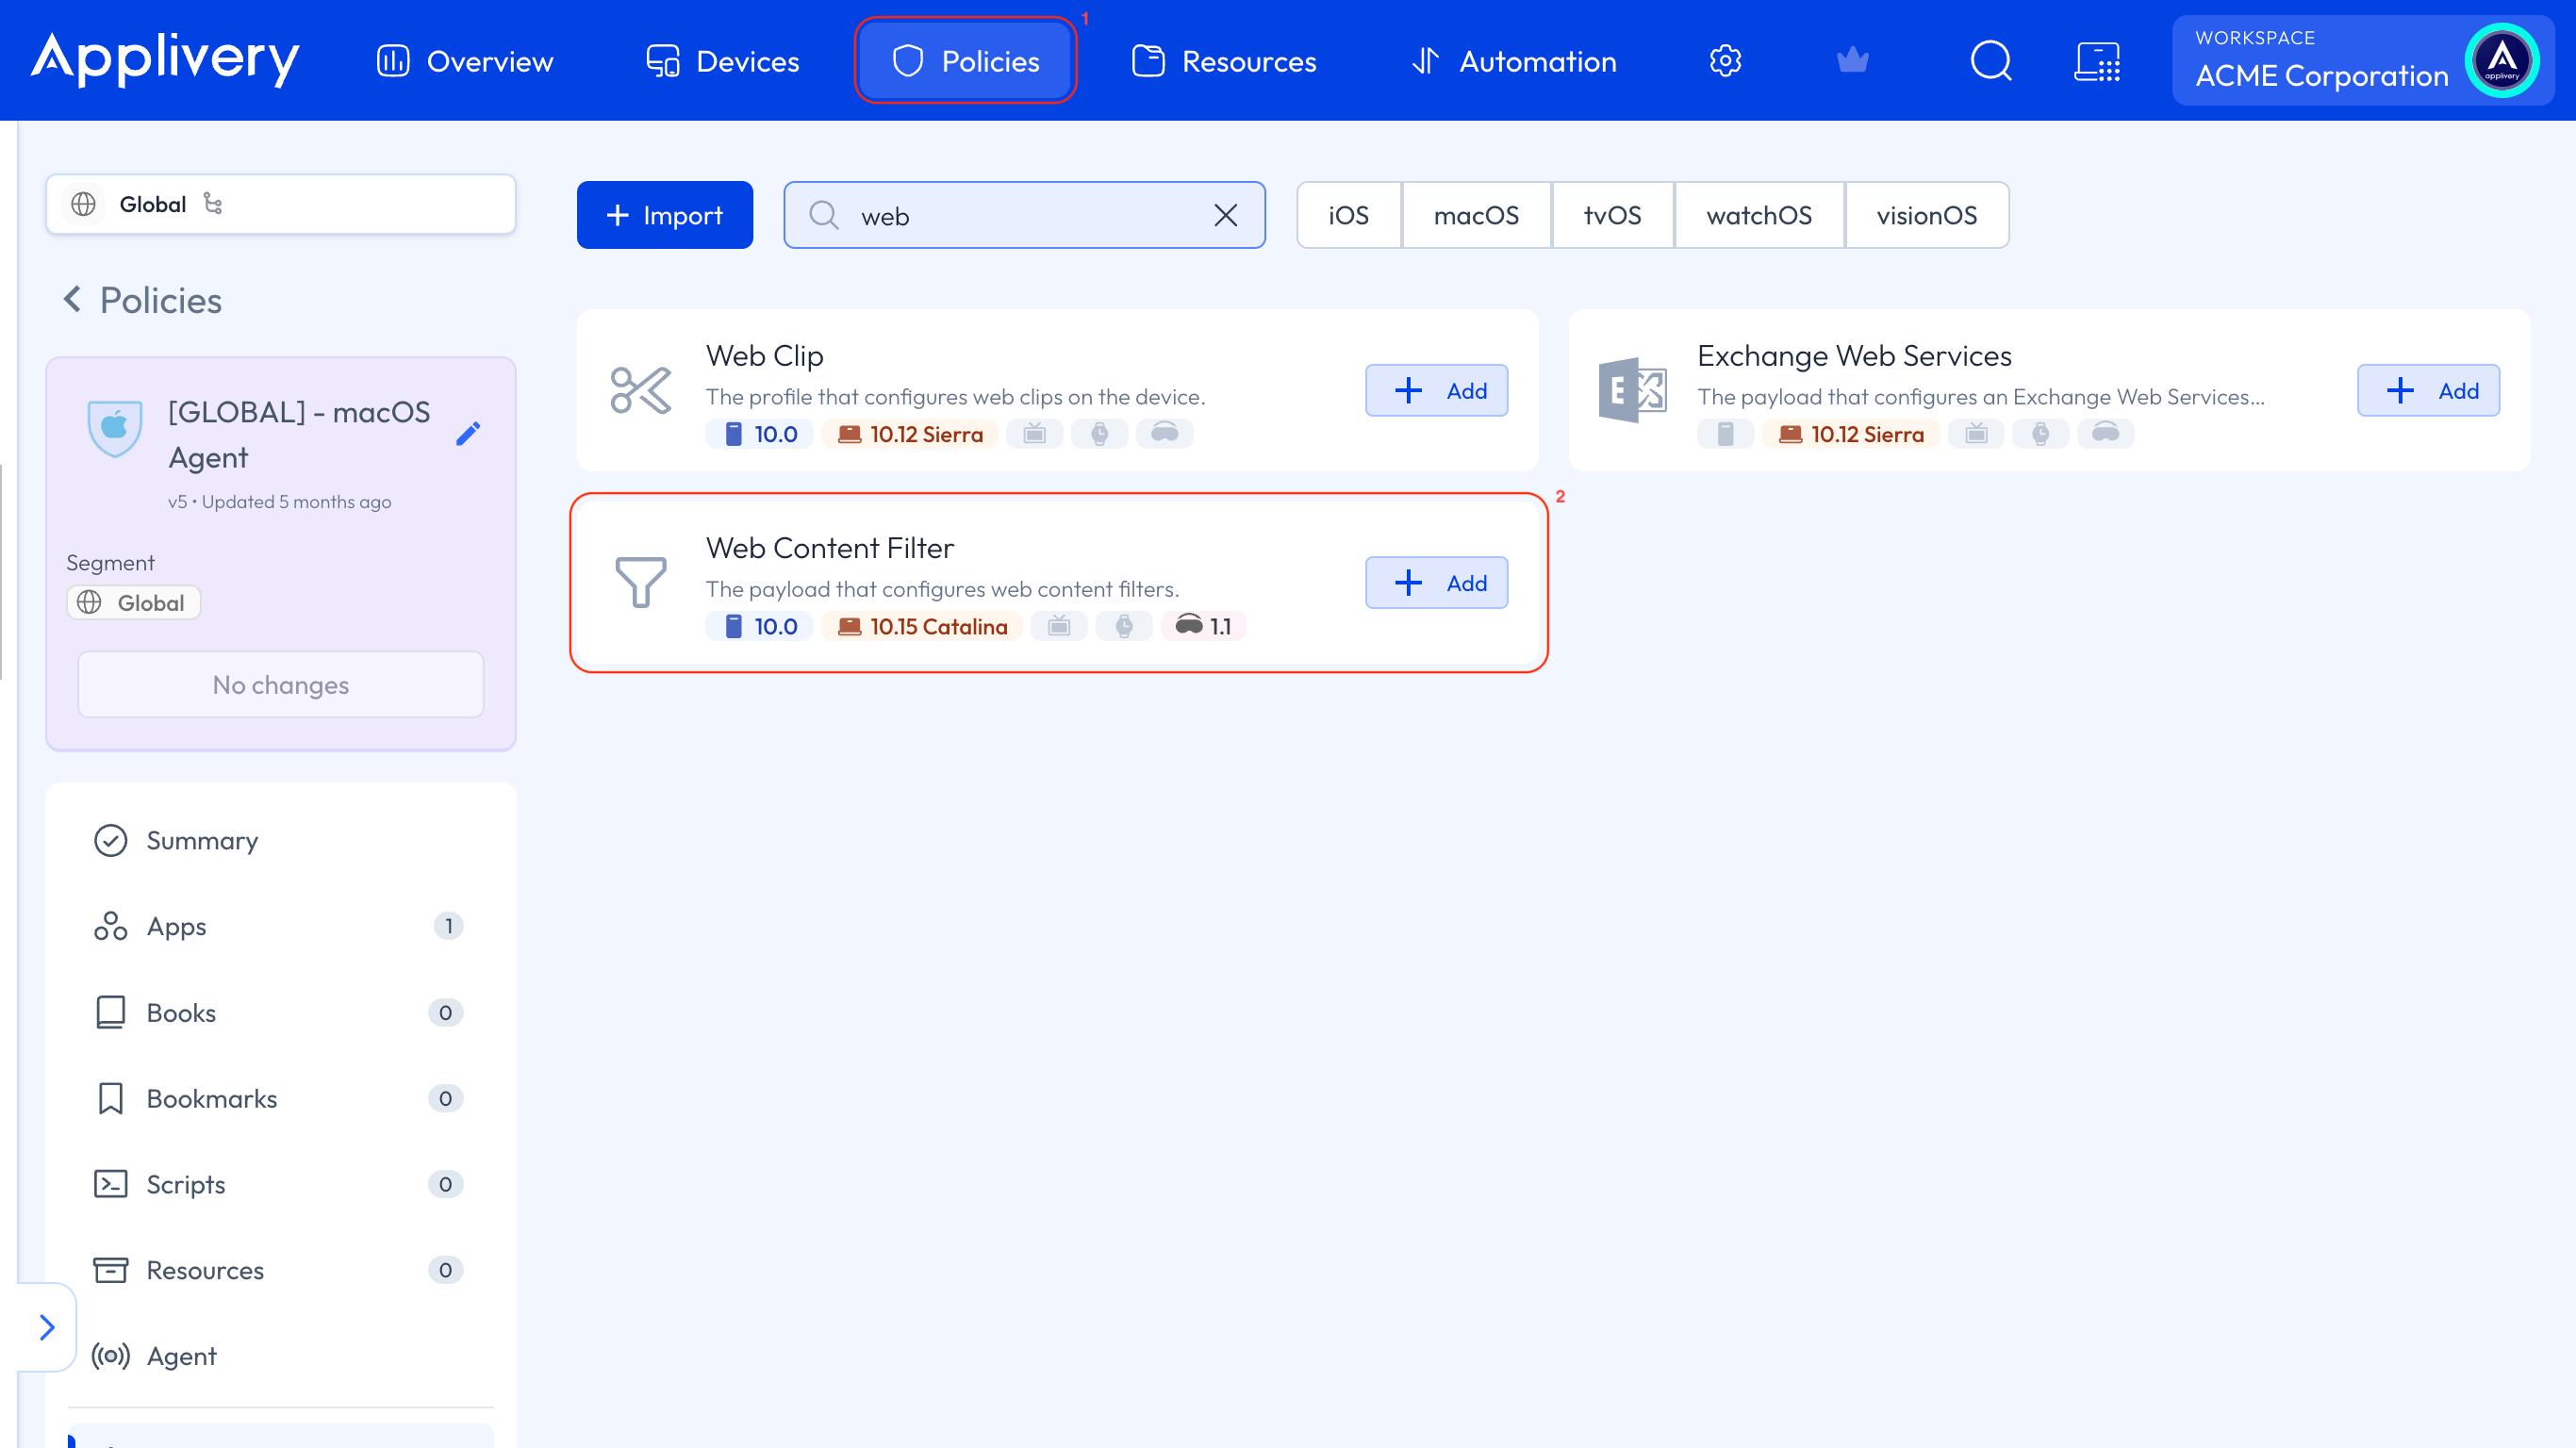Edit policy name with pencil icon
The width and height of the screenshot is (2576, 1448).
tap(468, 433)
